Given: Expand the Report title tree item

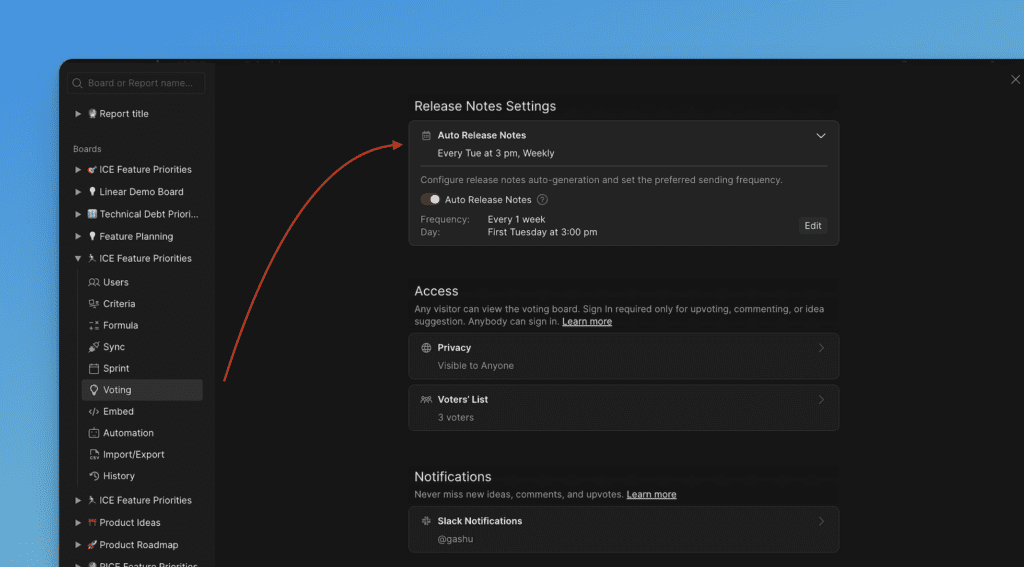Looking at the screenshot, I should coord(78,114).
